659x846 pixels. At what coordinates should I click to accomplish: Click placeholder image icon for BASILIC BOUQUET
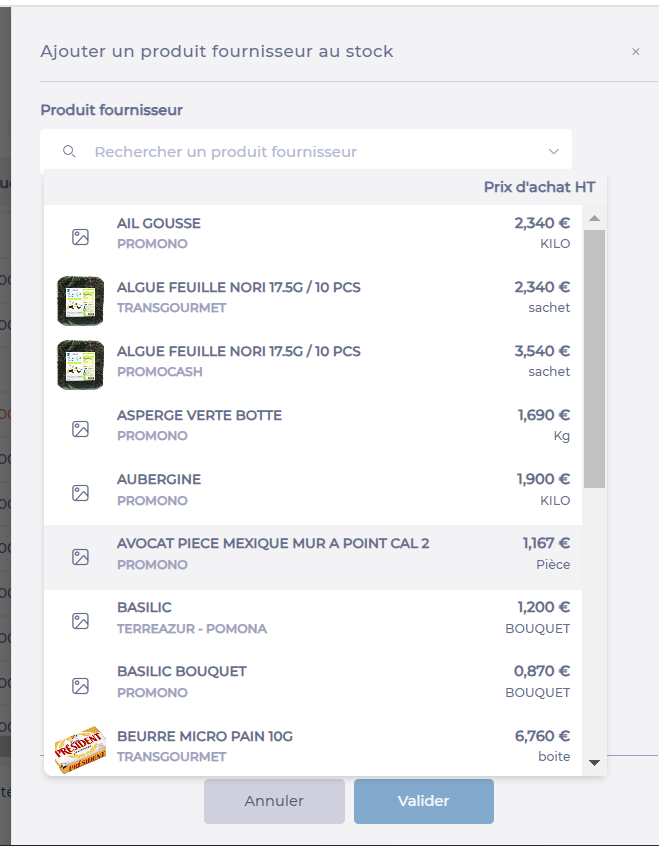coord(80,686)
